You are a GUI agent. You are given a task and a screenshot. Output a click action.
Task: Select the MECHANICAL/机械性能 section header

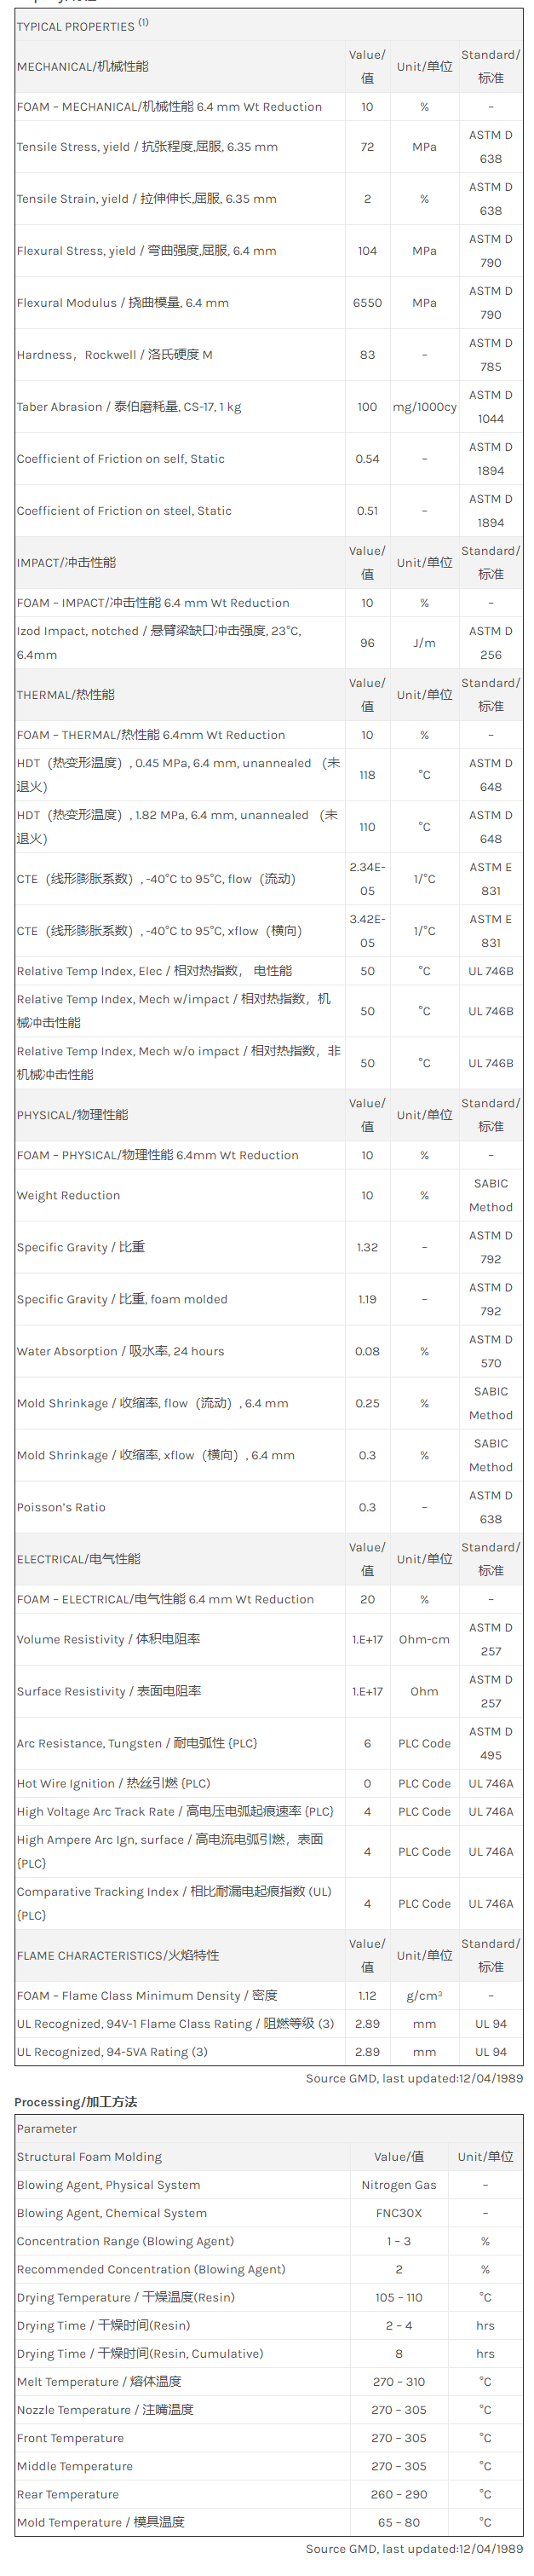(82, 67)
